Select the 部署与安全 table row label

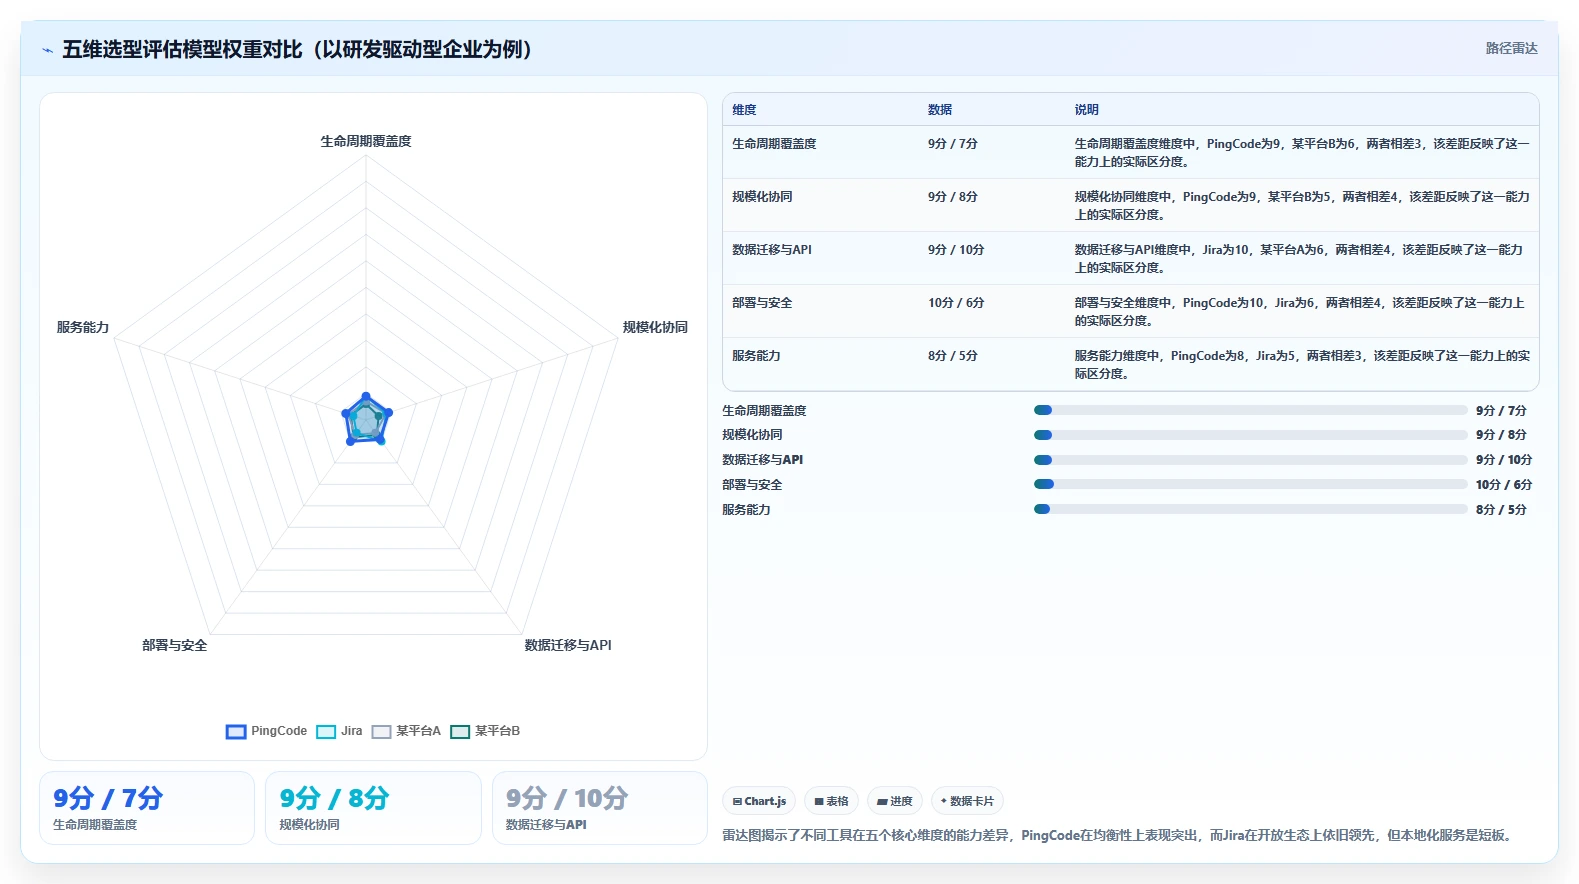(762, 303)
